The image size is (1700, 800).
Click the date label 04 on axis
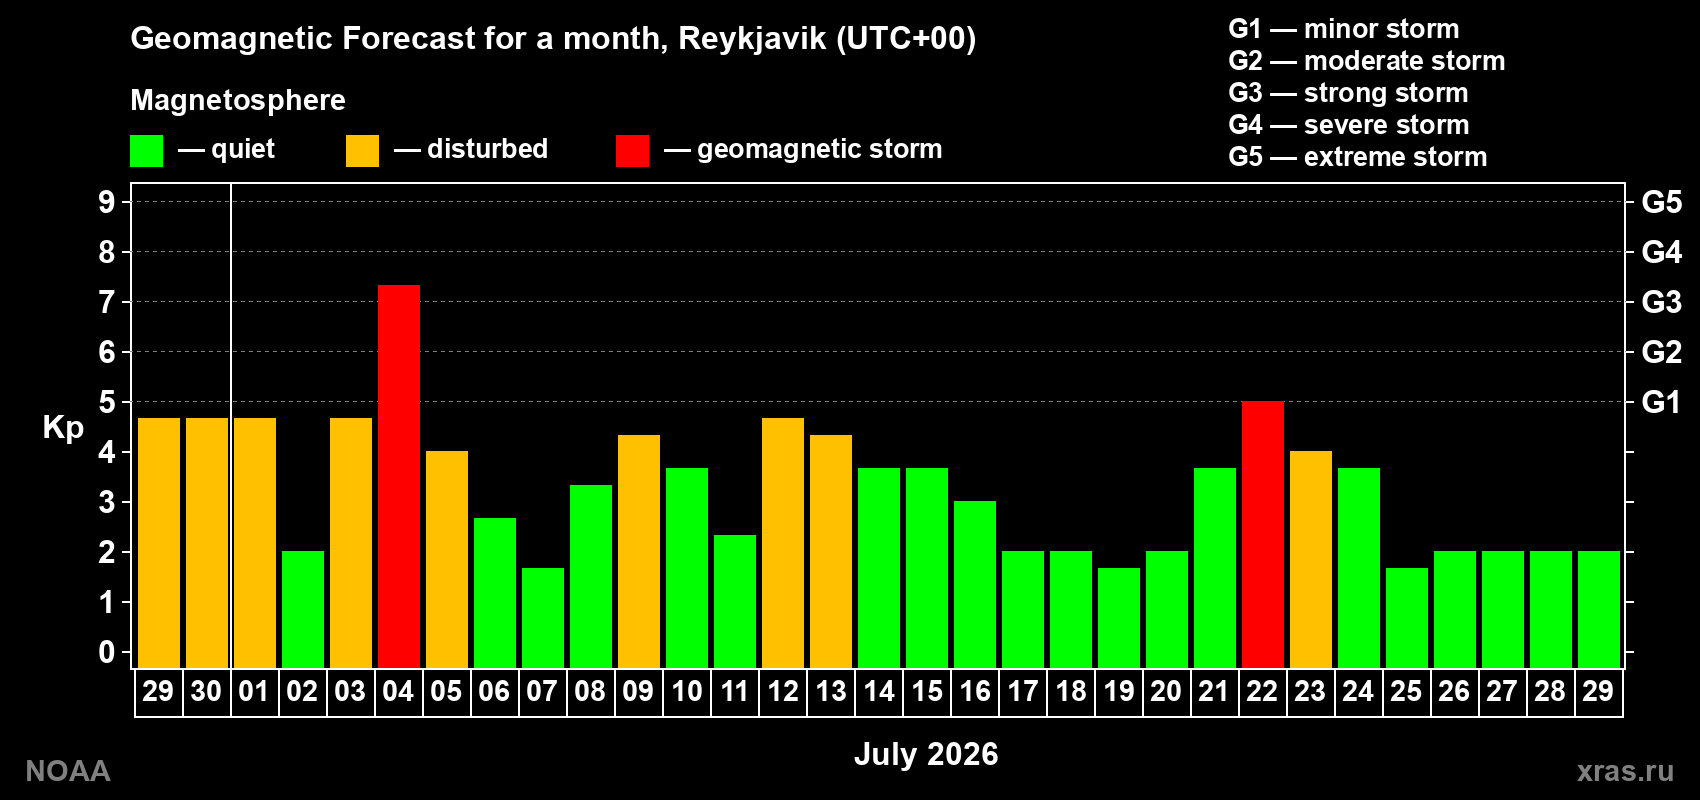pos(398,691)
